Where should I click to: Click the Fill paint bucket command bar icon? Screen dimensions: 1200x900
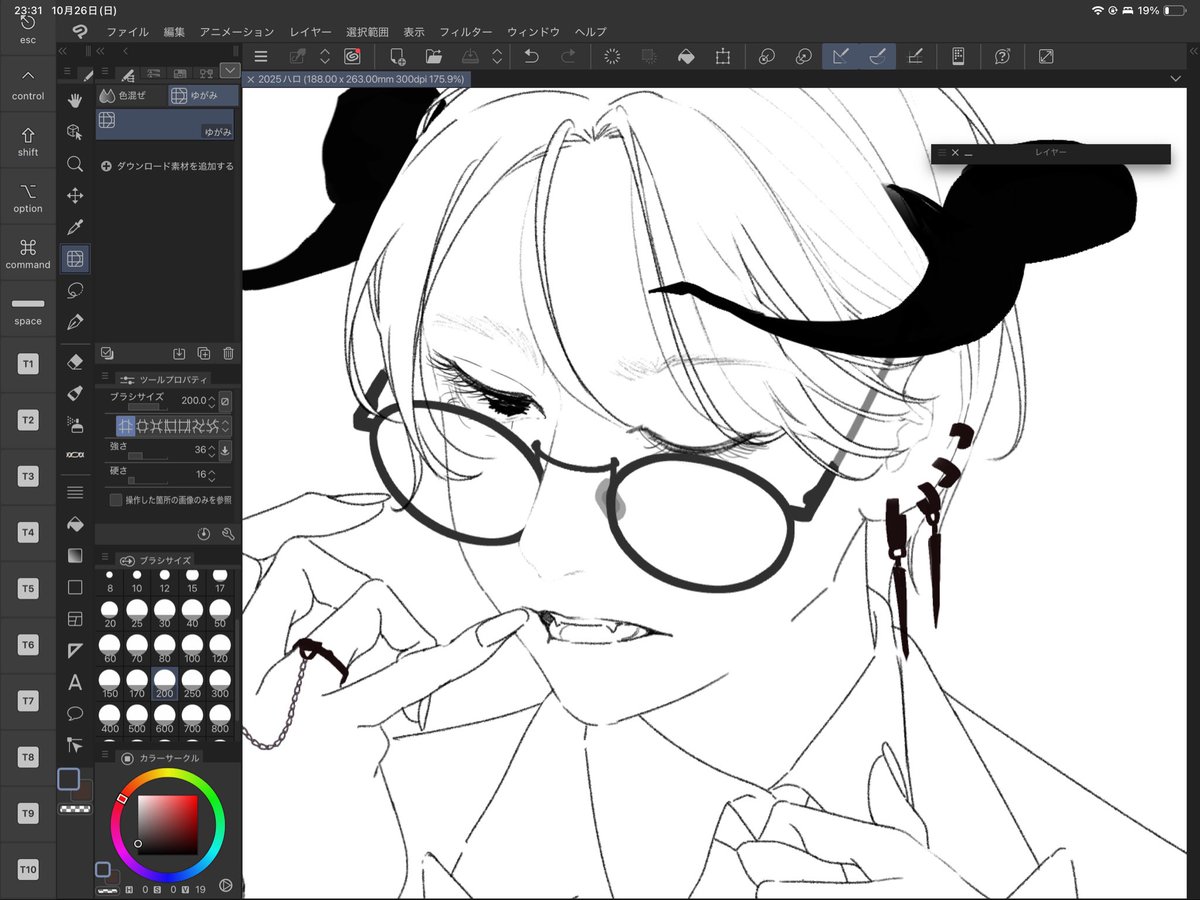click(x=686, y=57)
